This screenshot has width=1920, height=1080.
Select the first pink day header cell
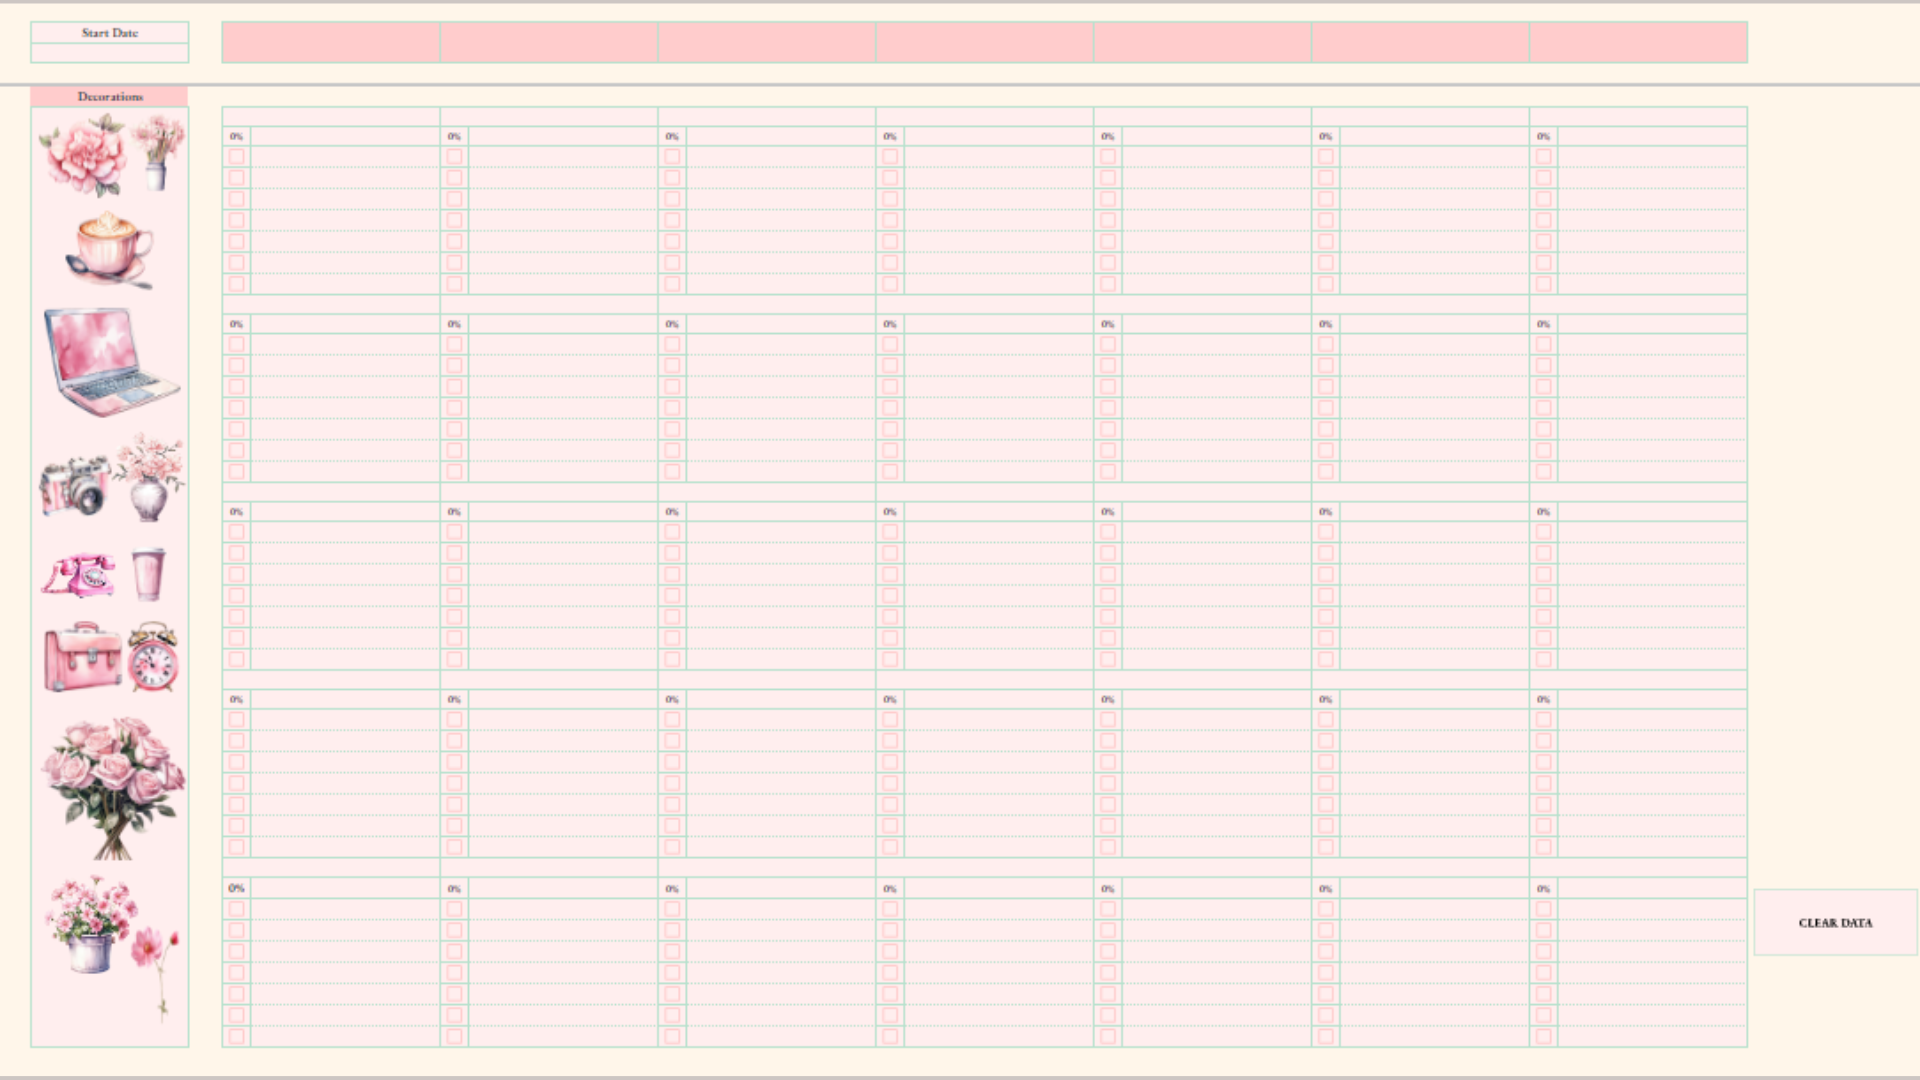point(331,43)
